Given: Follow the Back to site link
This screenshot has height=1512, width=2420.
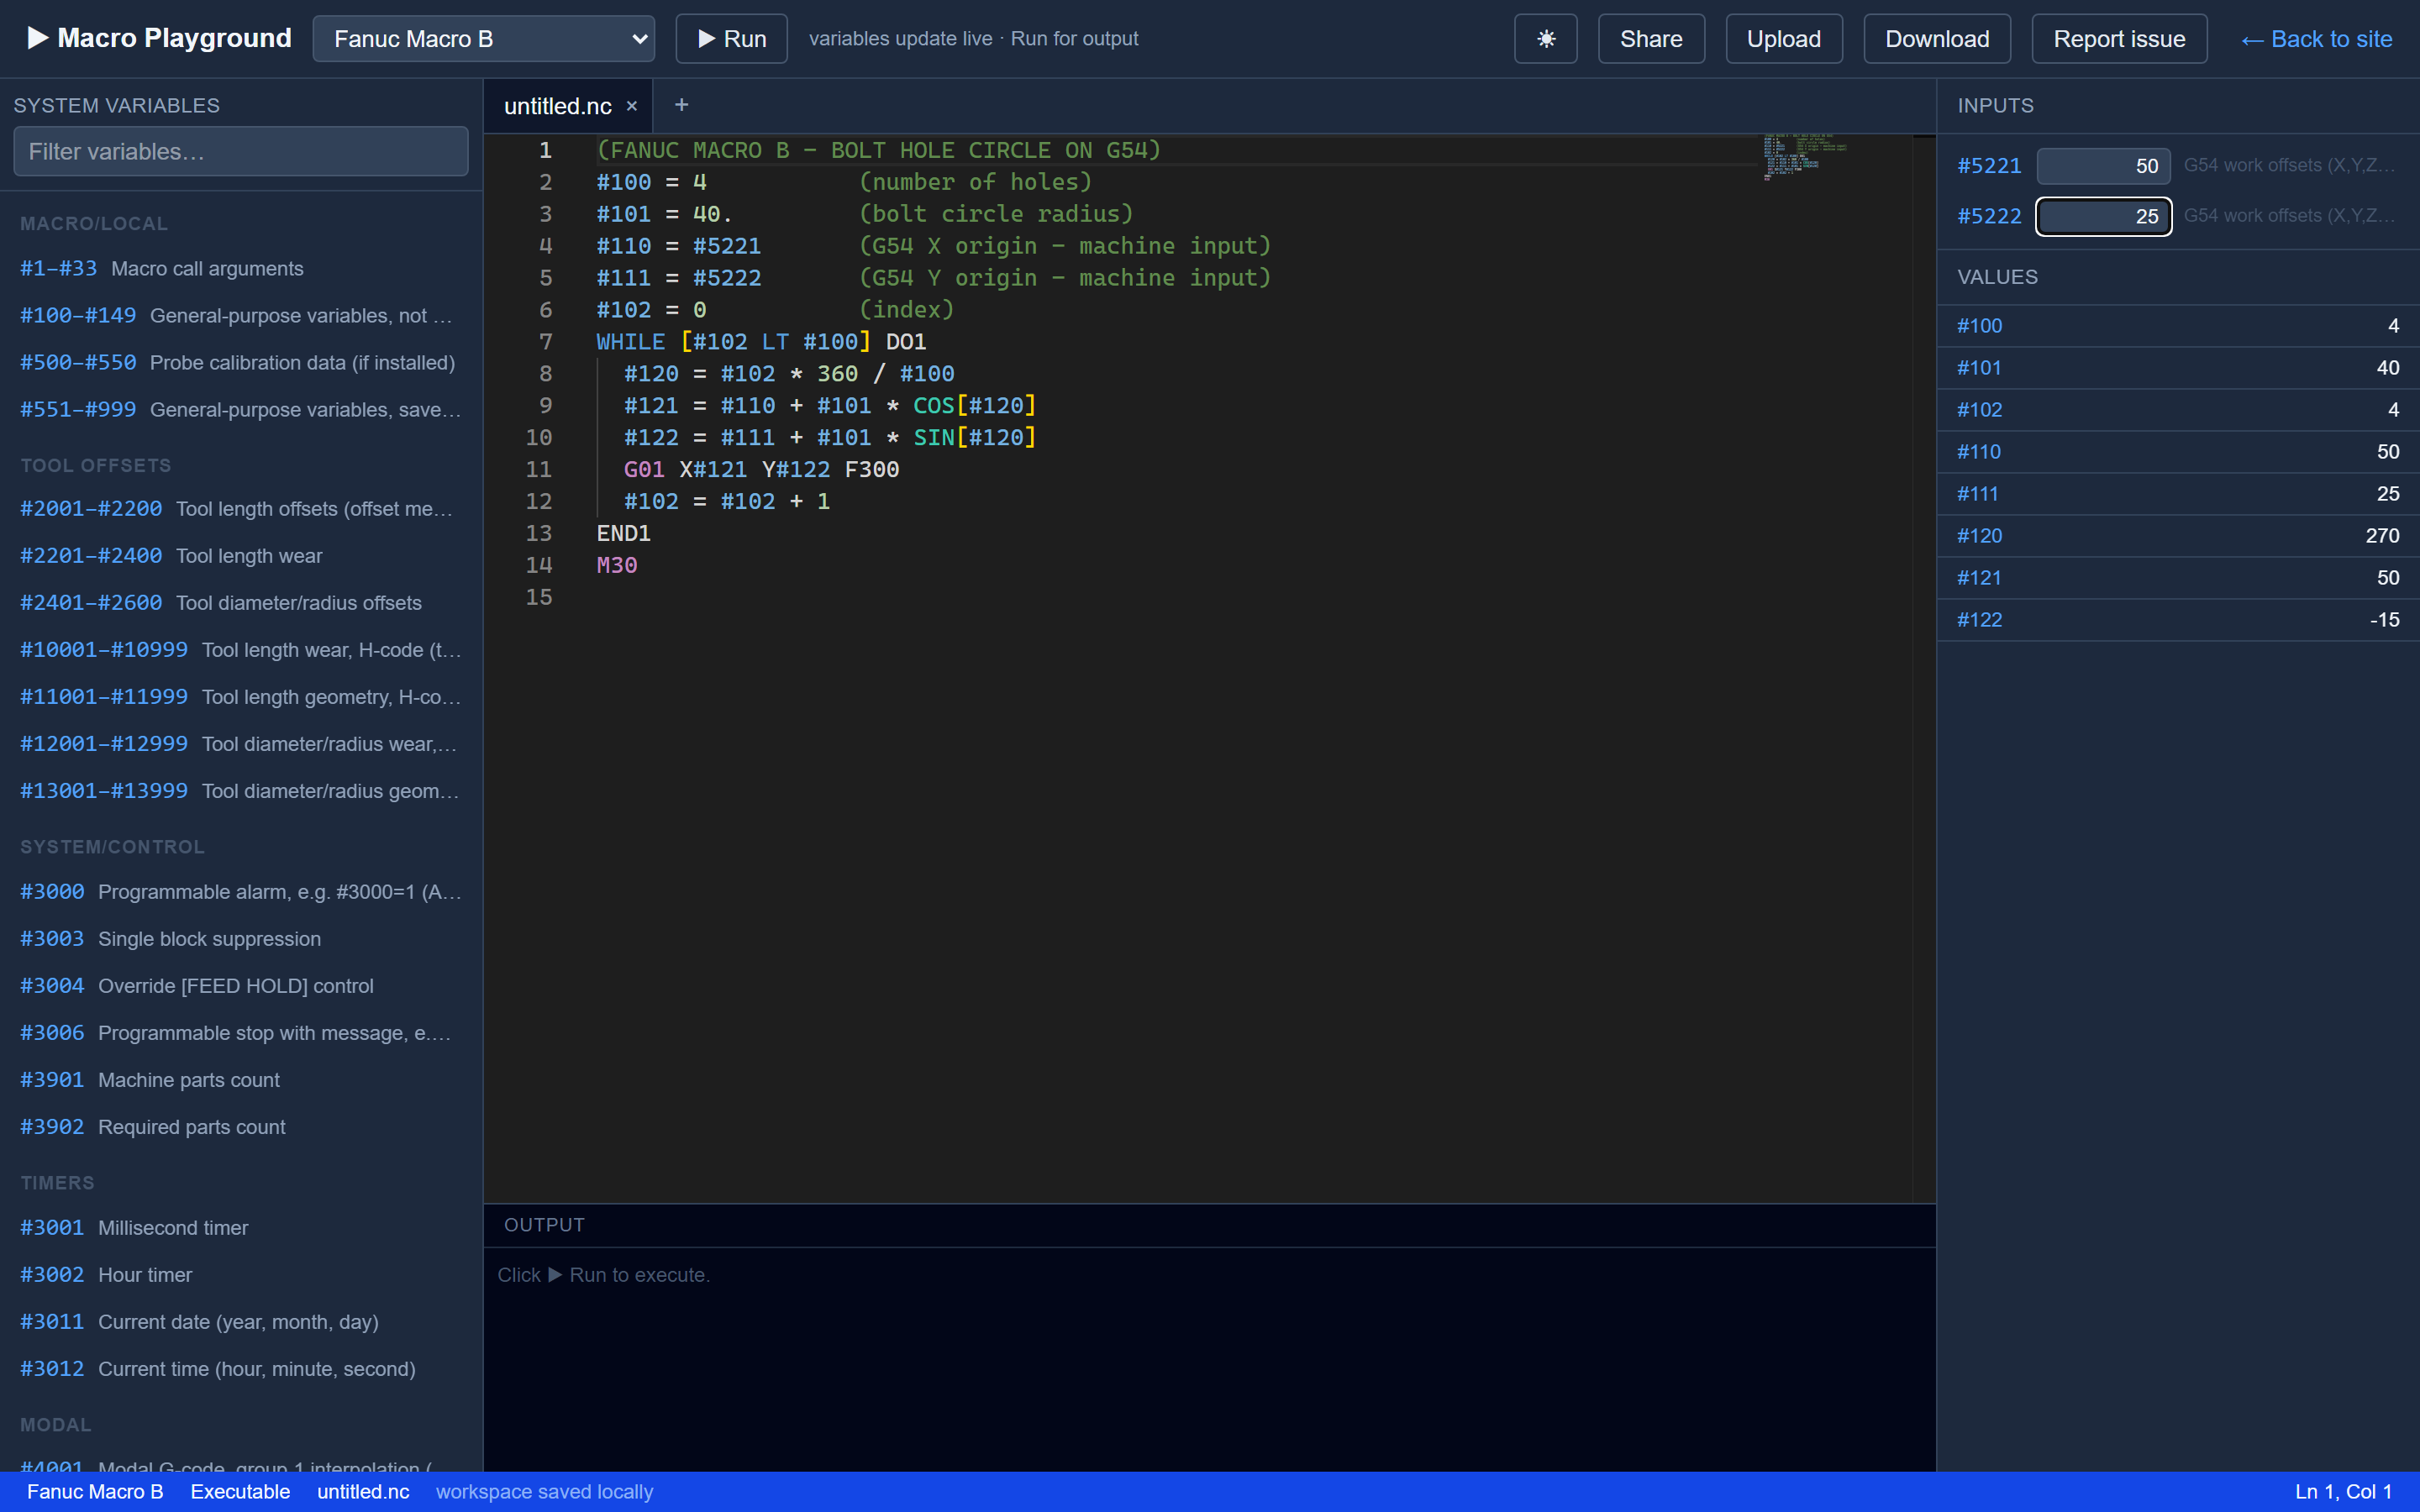Looking at the screenshot, I should [x=2316, y=39].
